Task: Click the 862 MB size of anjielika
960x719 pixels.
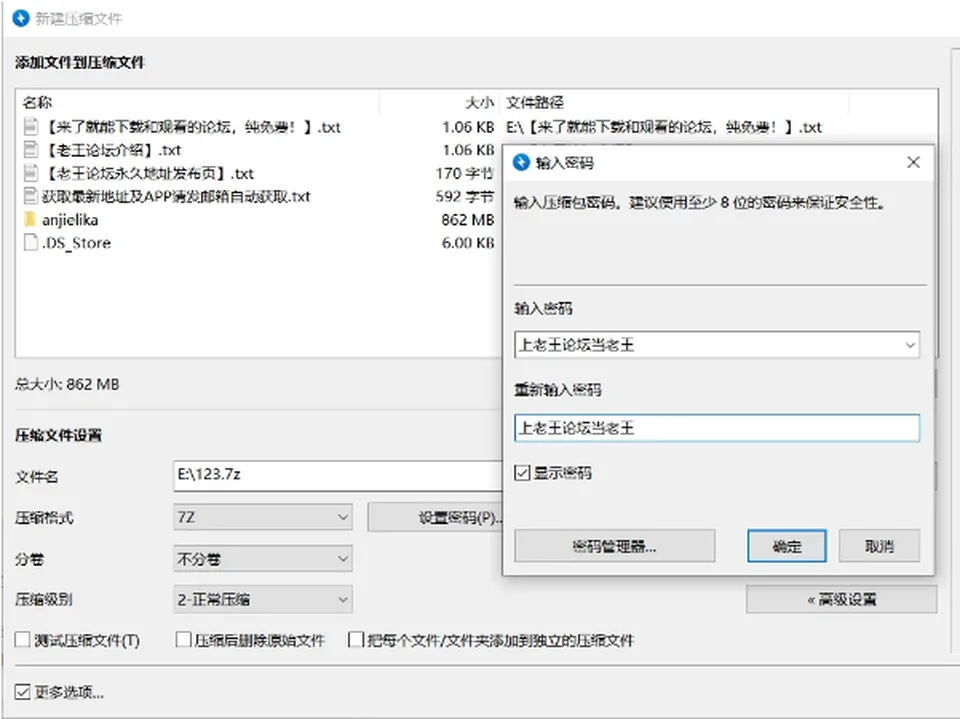Action: [x=468, y=220]
